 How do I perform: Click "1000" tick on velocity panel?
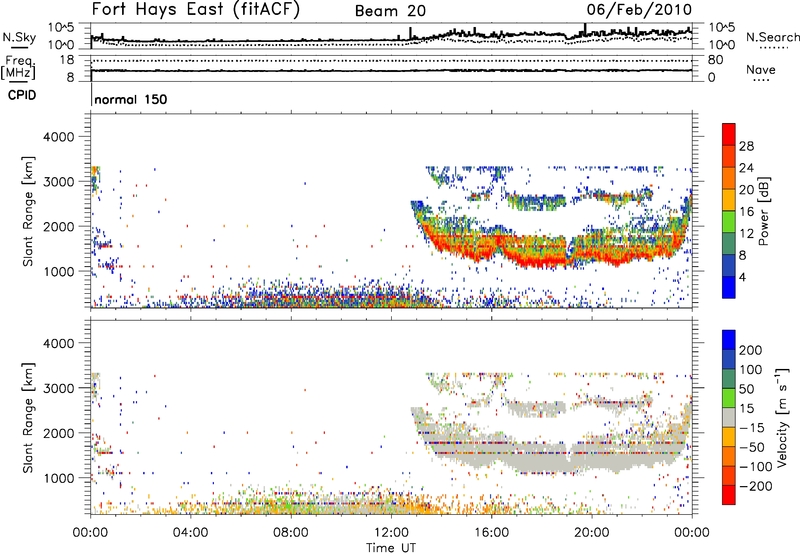pyautogui.click(x=58, y=478)
